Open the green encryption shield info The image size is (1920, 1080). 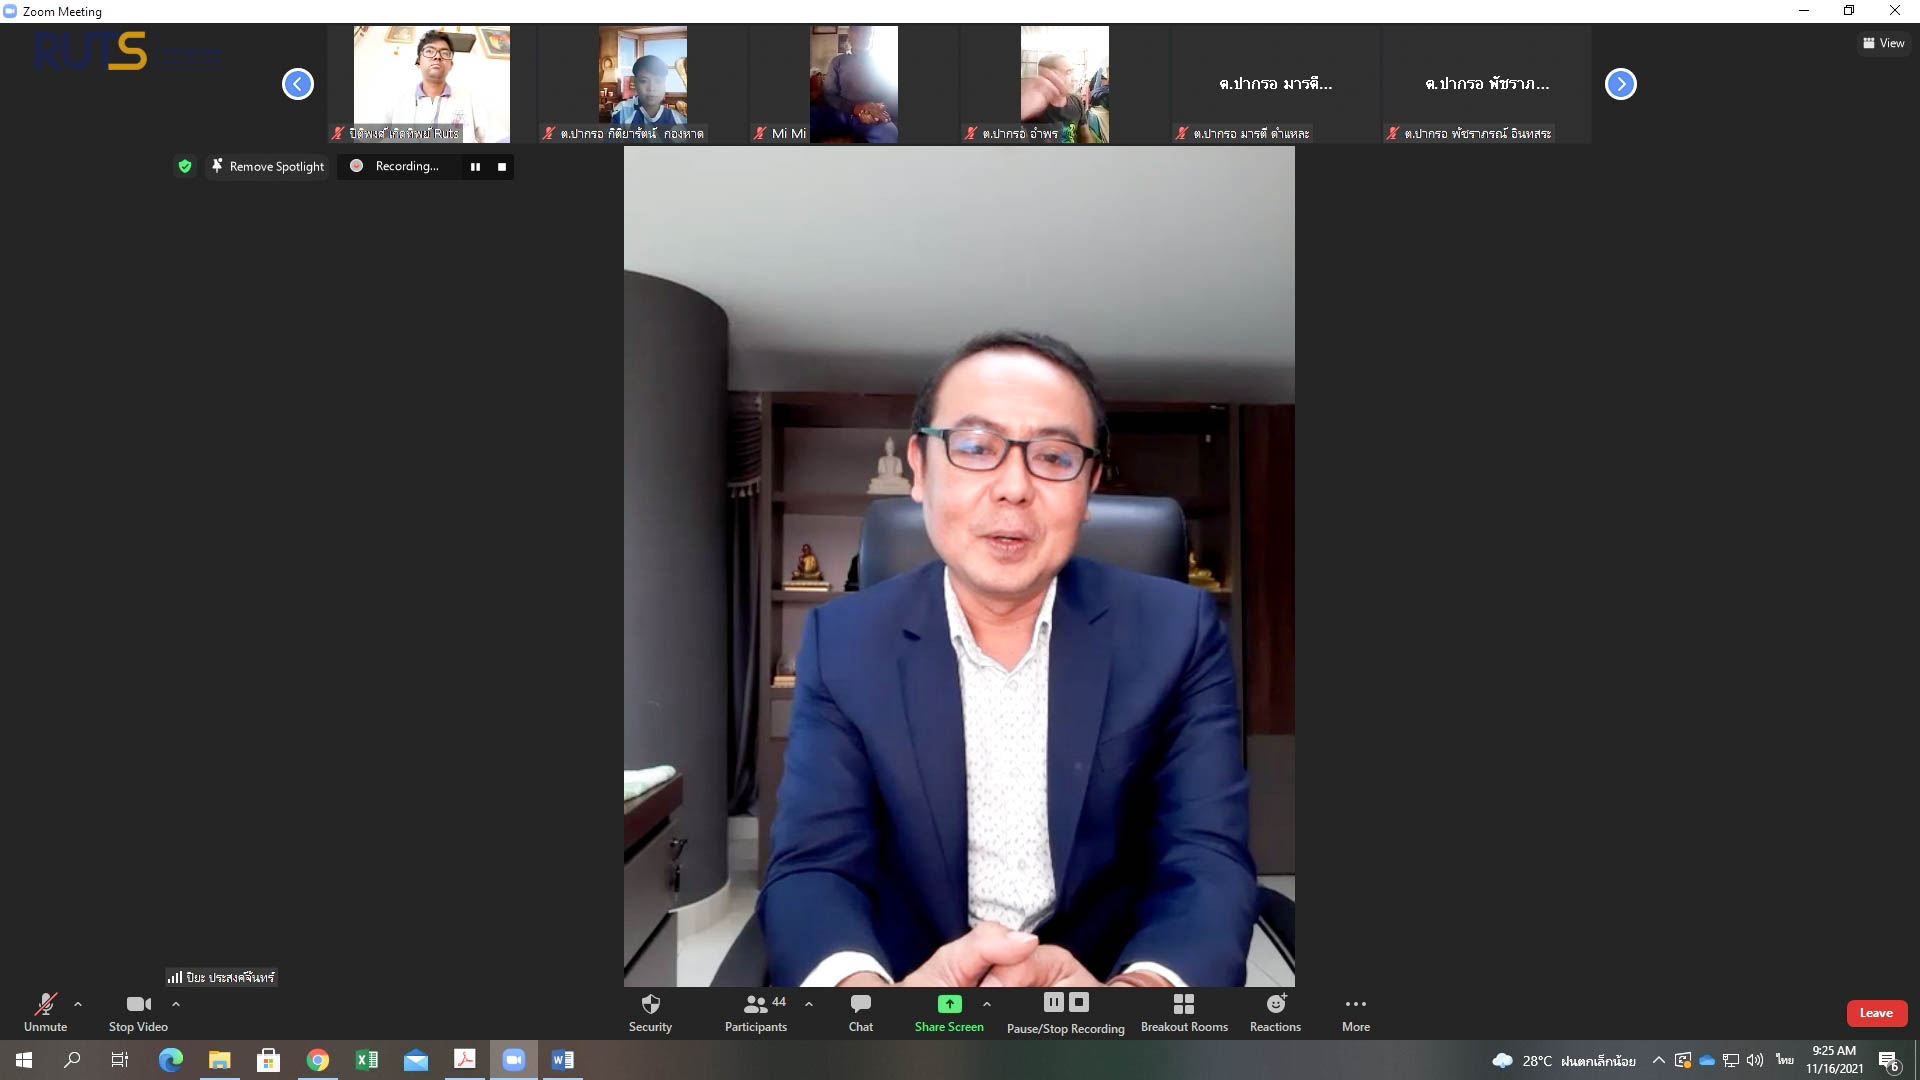click(x=185, y=166)
